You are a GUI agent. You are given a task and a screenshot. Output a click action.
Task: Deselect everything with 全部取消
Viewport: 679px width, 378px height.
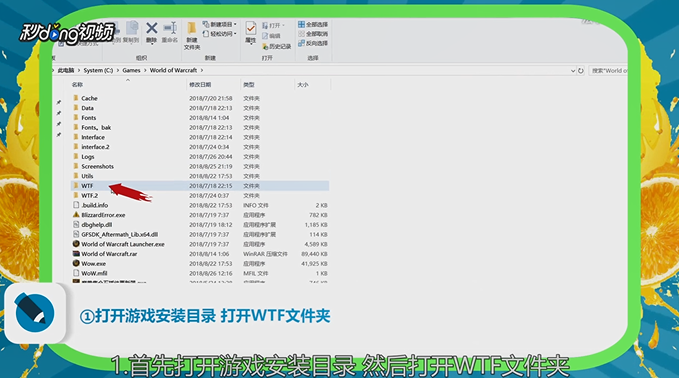(313, 34)
